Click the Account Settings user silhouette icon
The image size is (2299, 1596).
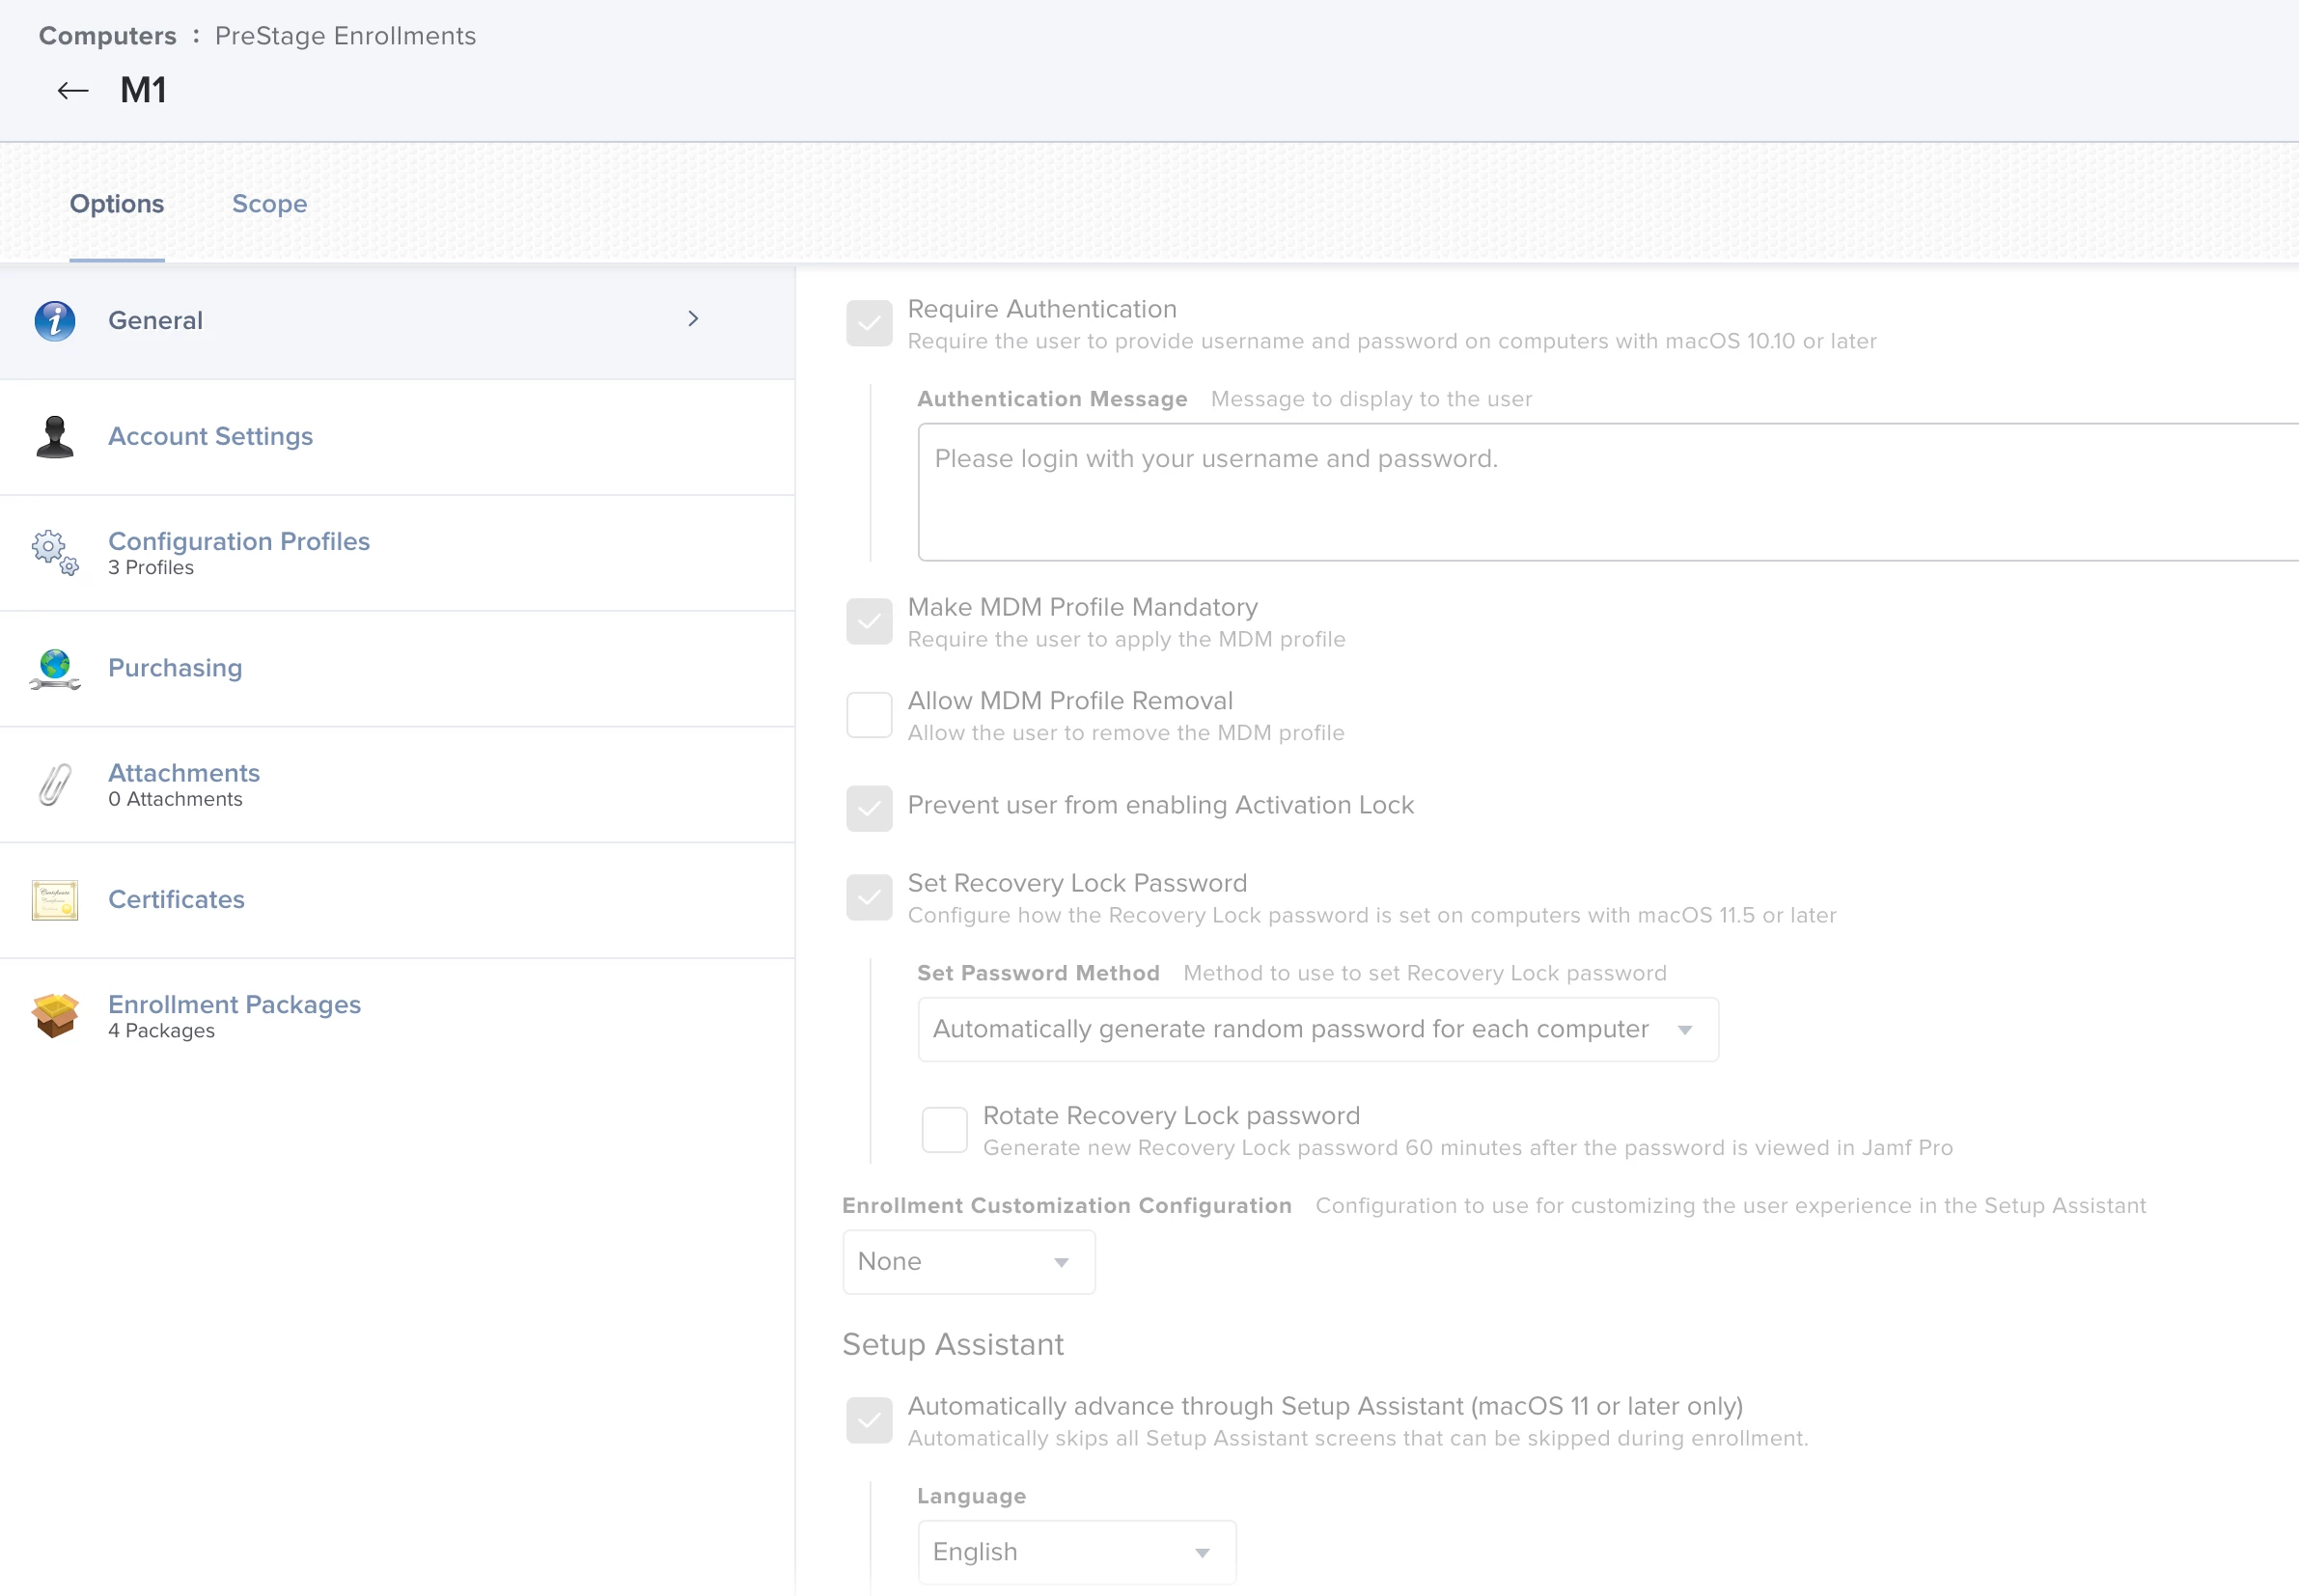click(55, 437)
